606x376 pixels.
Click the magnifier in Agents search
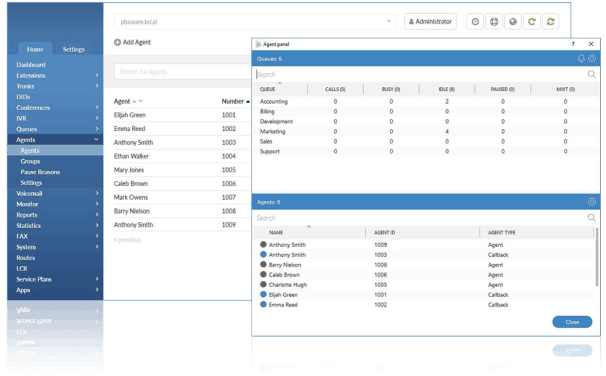(591, 218)
